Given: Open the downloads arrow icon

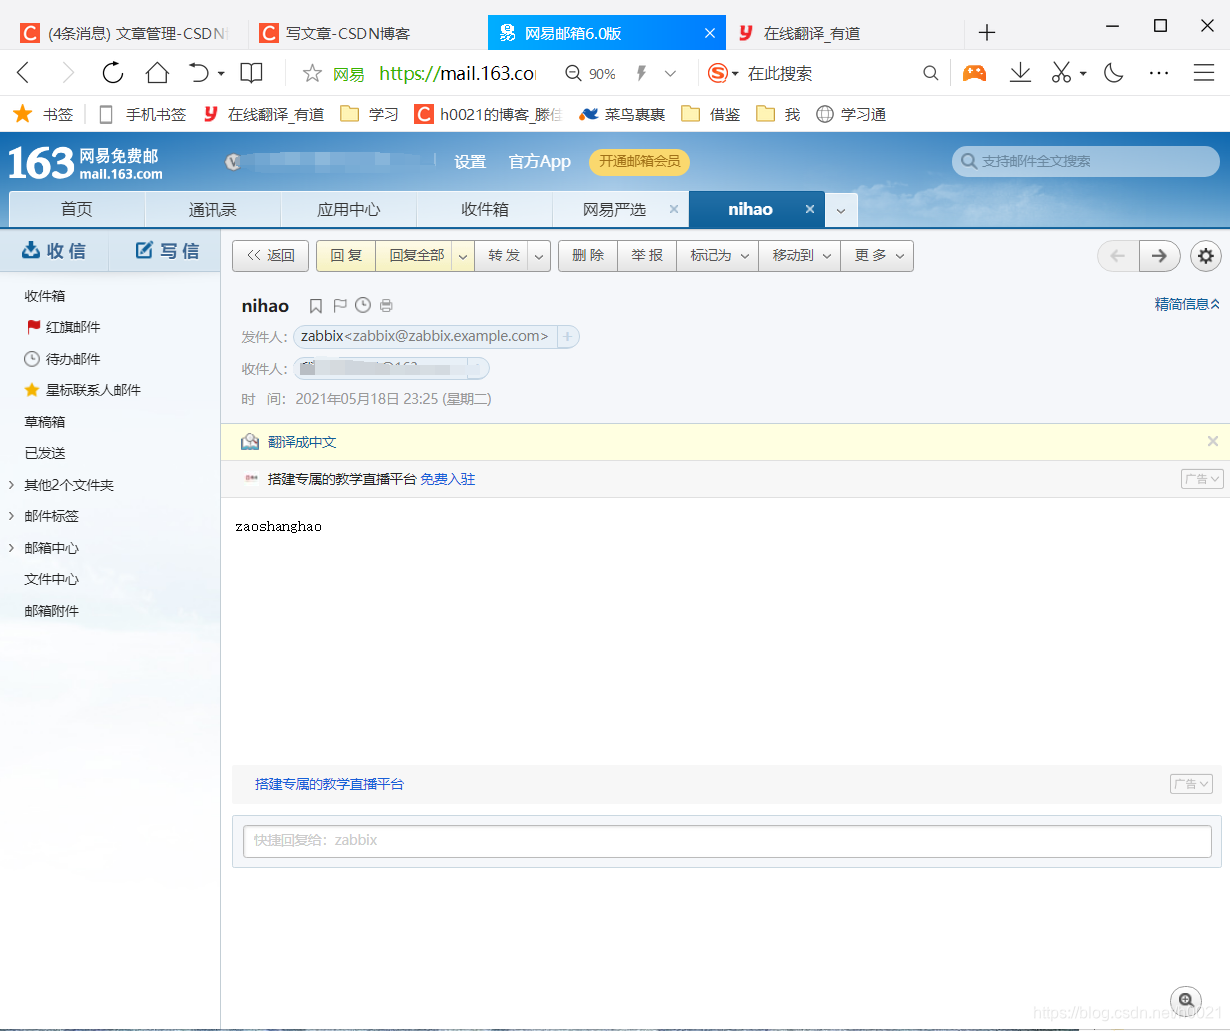Looking at the screenshot, I should tap(1020, 73).
